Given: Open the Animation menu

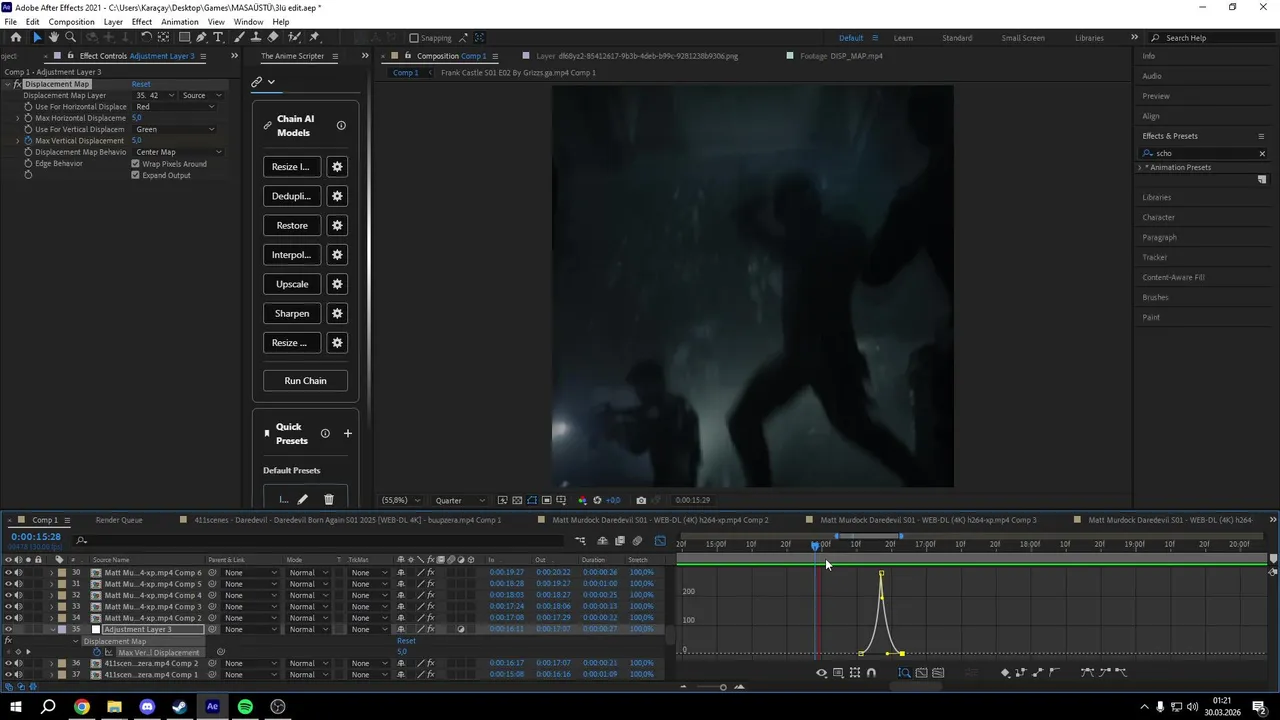Looking at the screenshot, I should [x=180, y=22].
